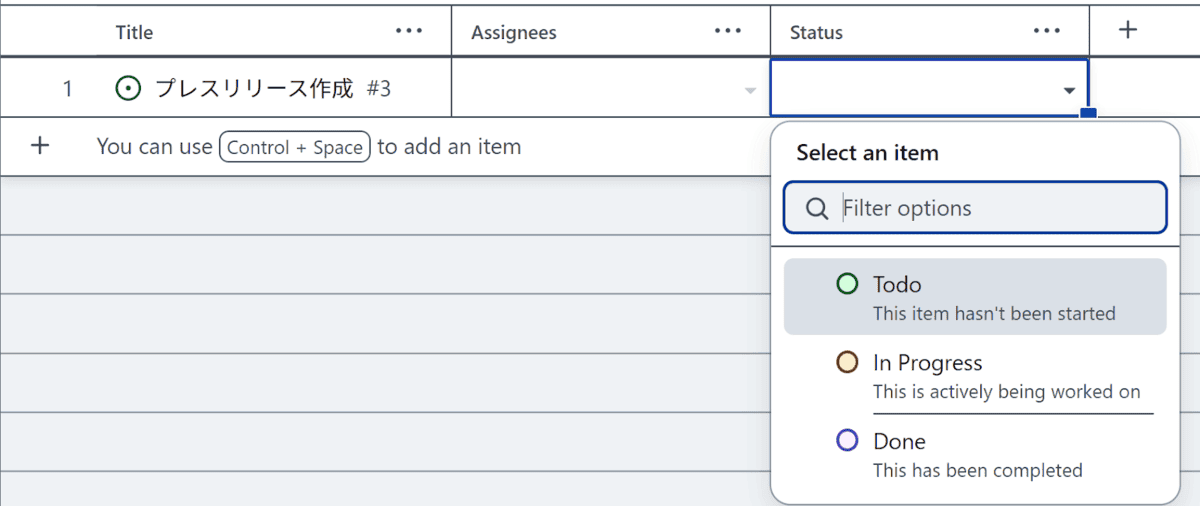Click the Title column header

(134, 32)
